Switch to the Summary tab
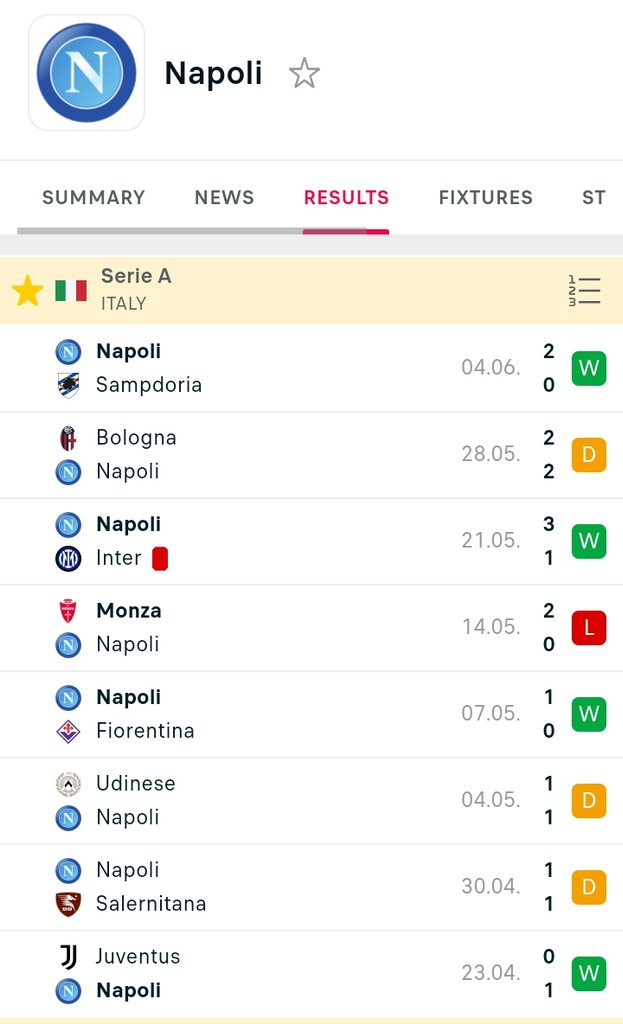 tap(93, 197)
